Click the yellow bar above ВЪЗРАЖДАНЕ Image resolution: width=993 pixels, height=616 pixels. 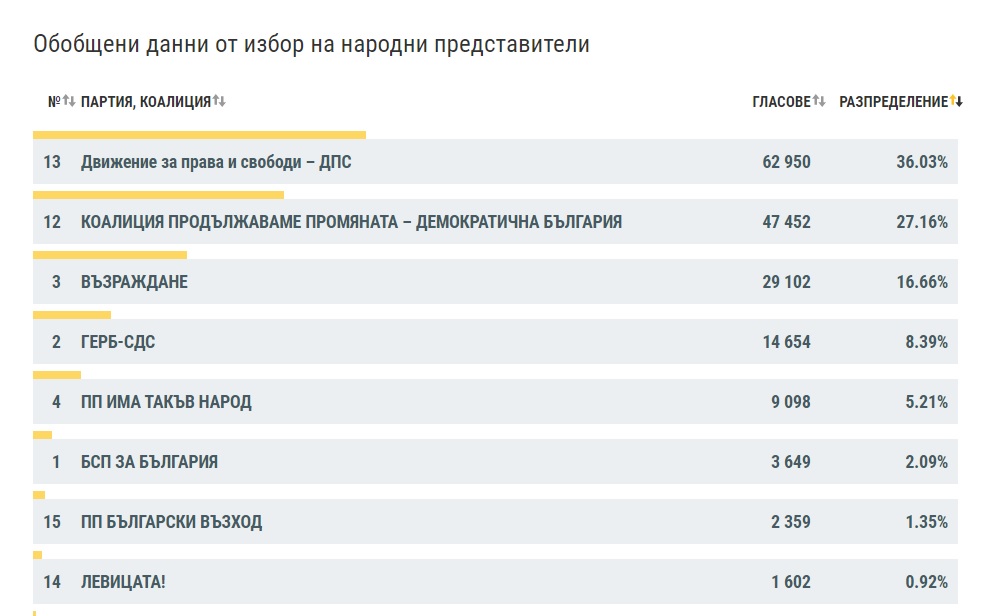110,254
